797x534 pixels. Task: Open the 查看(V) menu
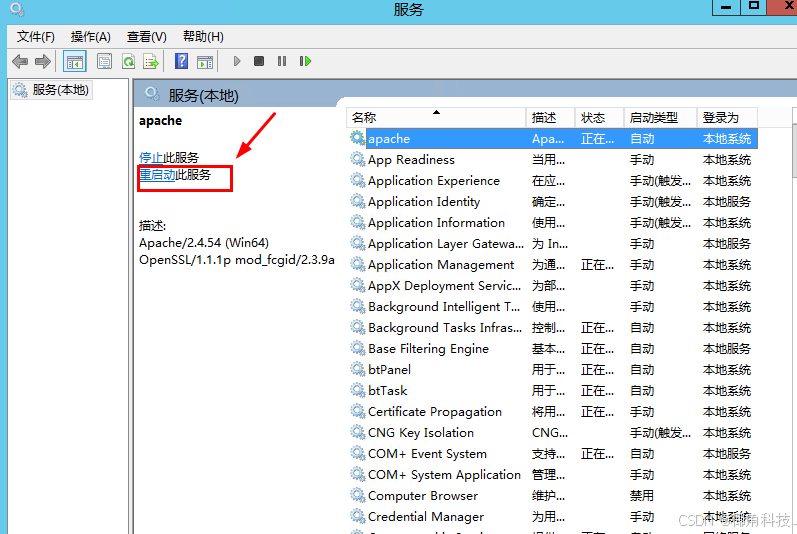click(146, 37)
